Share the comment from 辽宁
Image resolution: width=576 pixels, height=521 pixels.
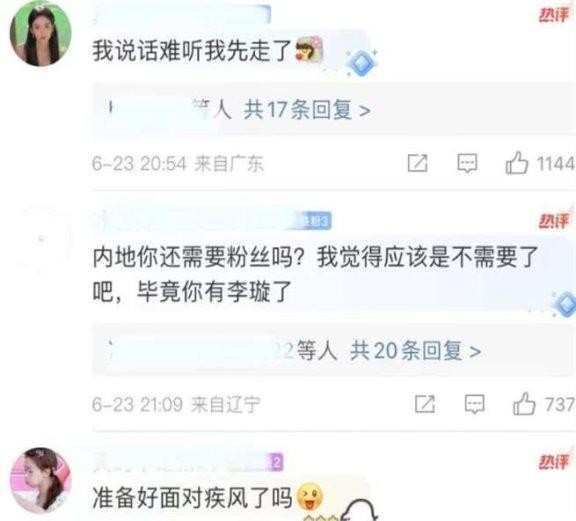(x=425, y=404)
